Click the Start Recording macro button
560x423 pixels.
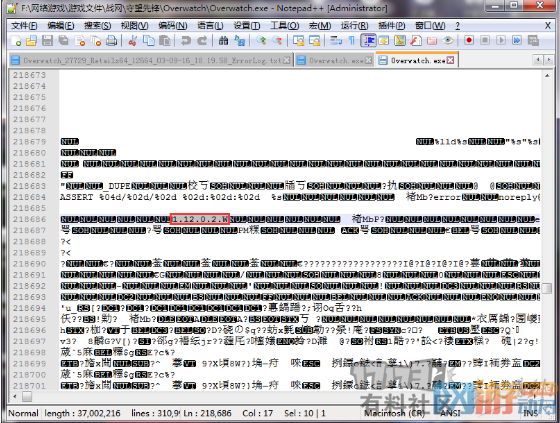[x=469, y=40]
